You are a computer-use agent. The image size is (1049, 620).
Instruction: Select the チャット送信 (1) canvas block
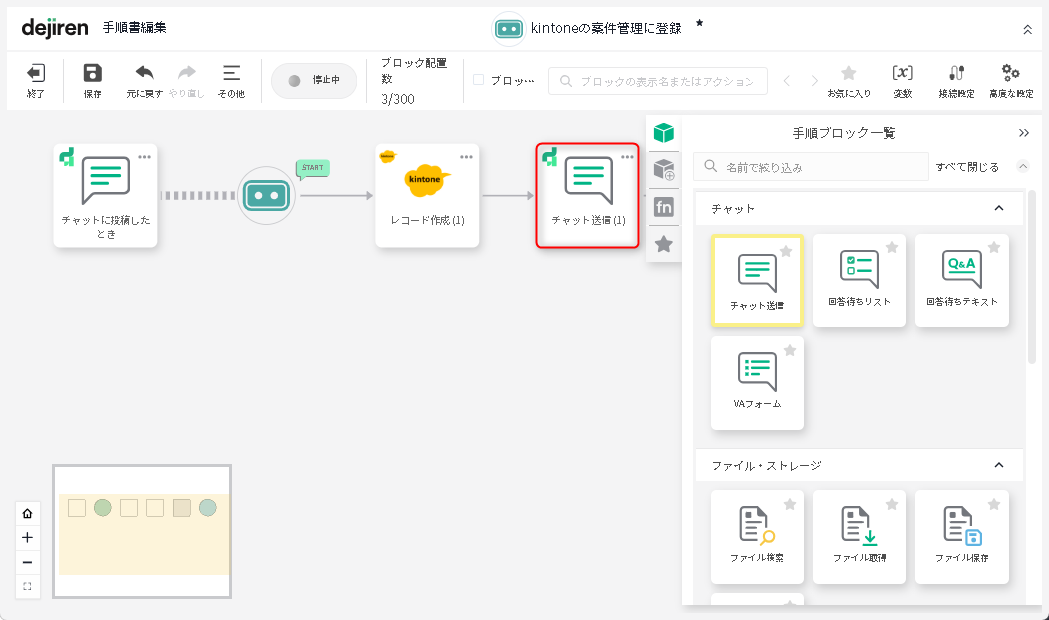588,195
